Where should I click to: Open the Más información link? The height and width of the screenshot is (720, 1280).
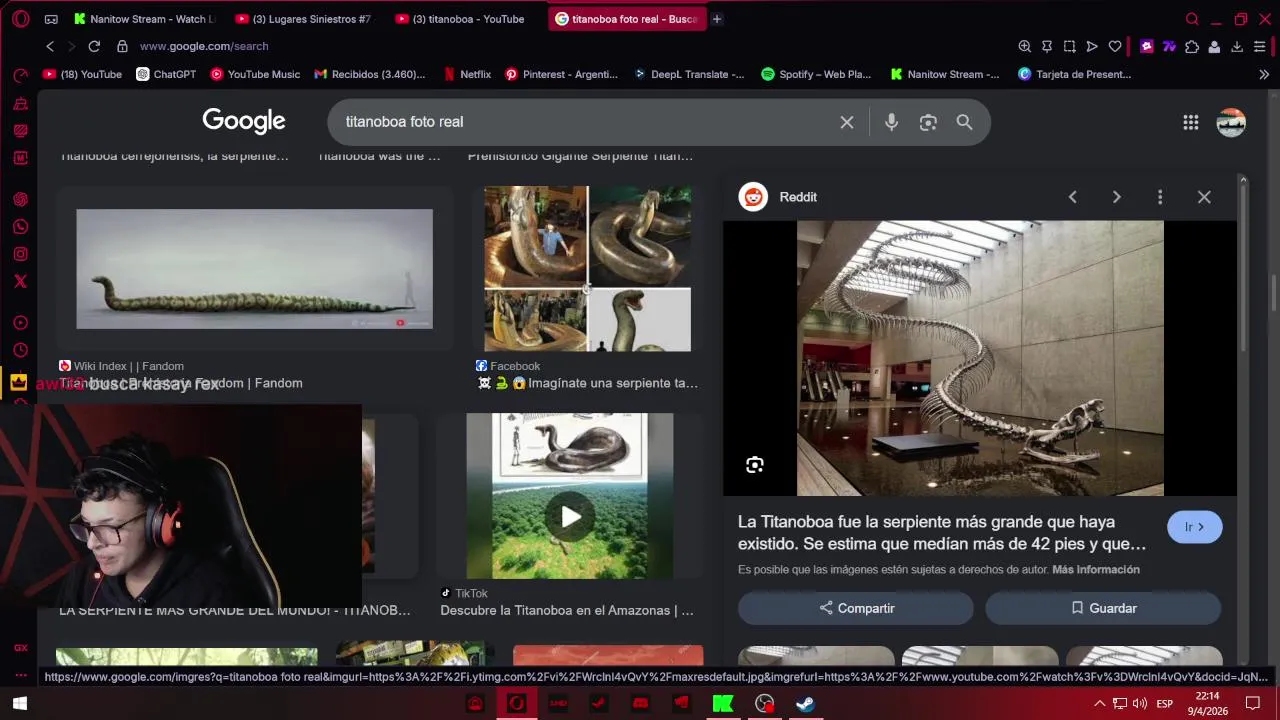click(x=1096, y=570)
